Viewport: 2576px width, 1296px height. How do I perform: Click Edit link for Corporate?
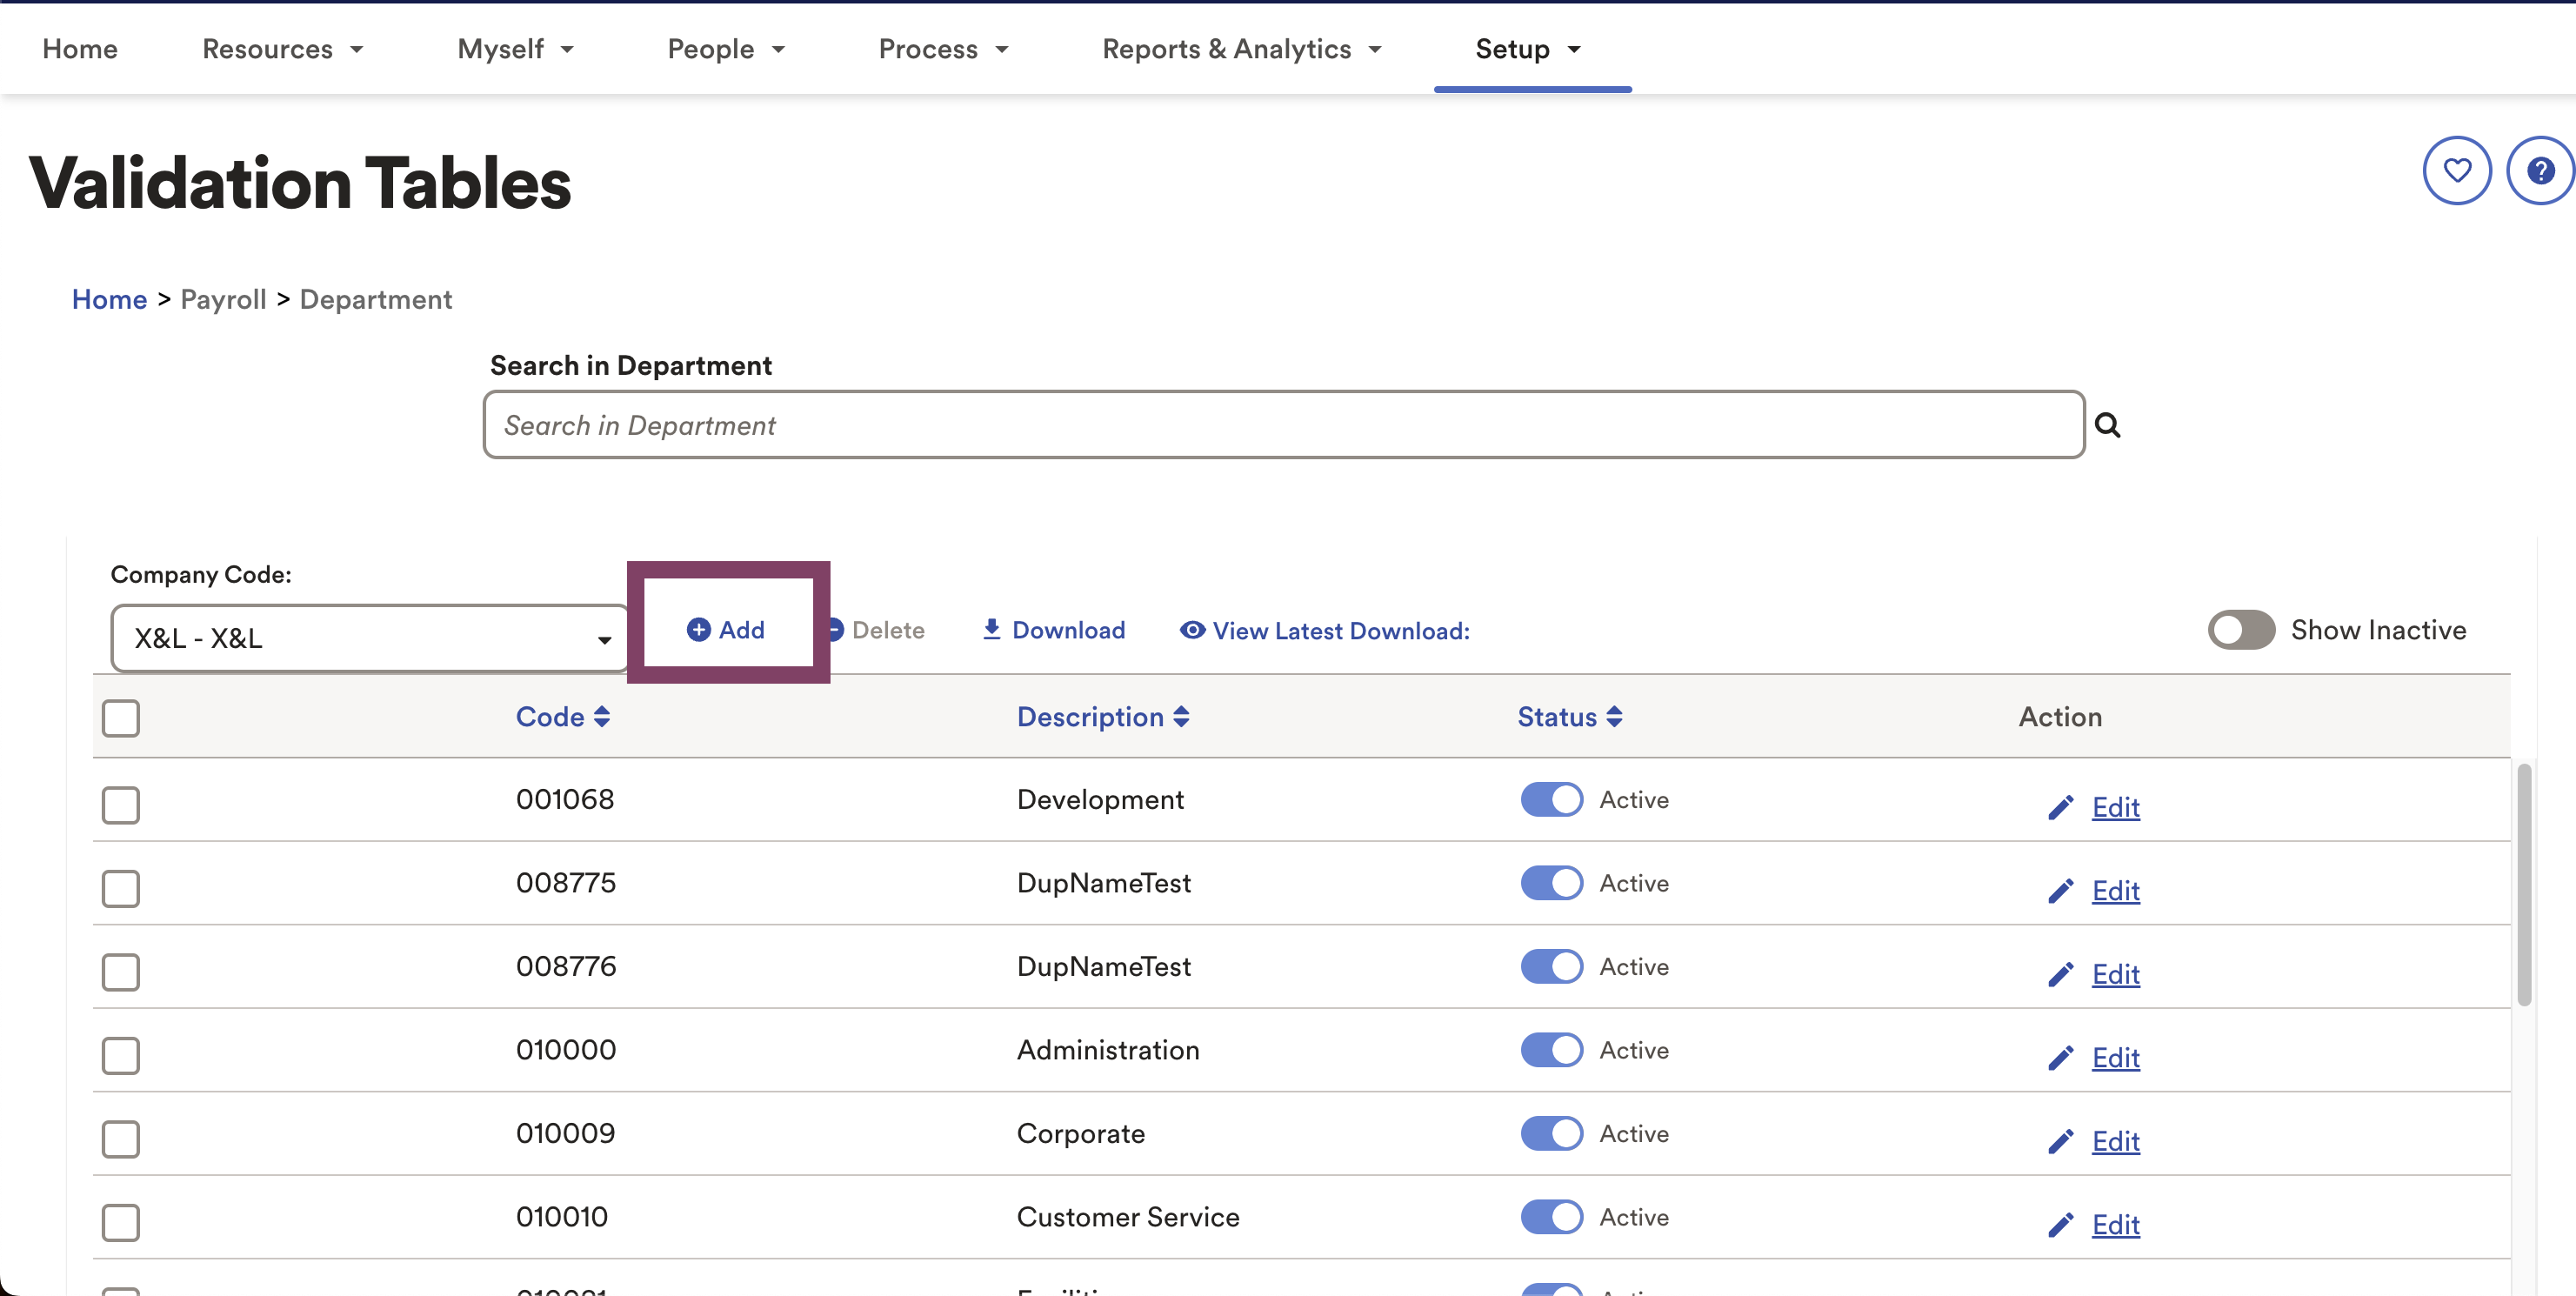2115,1142
